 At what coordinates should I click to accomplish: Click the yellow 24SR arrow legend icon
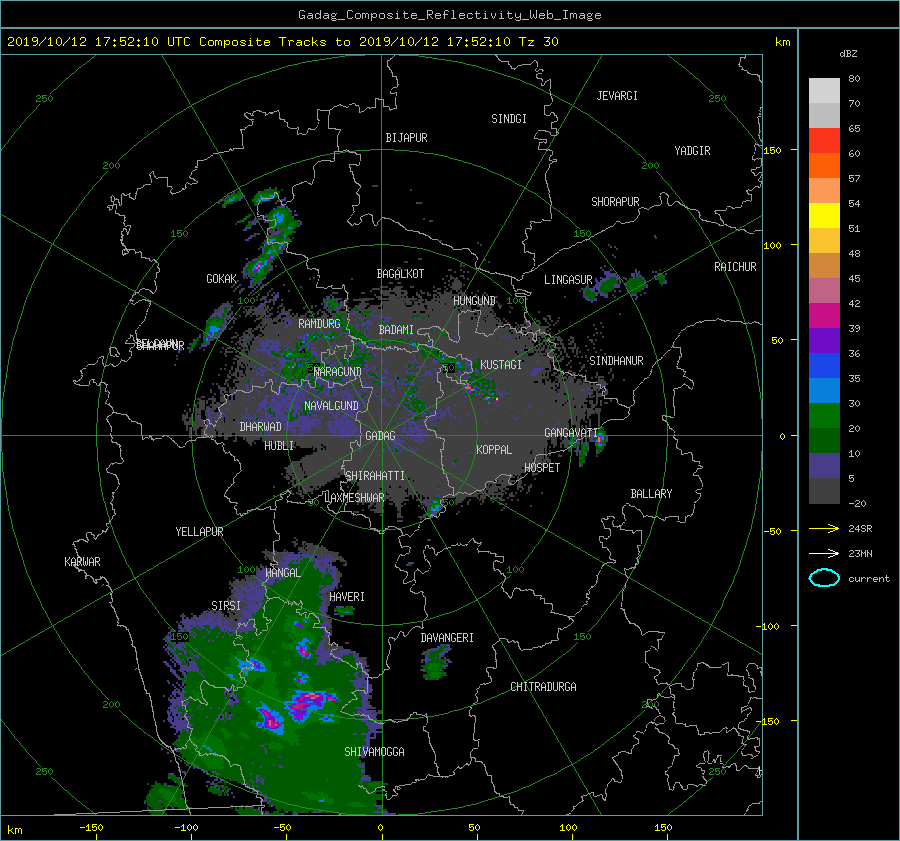(824, 528)
